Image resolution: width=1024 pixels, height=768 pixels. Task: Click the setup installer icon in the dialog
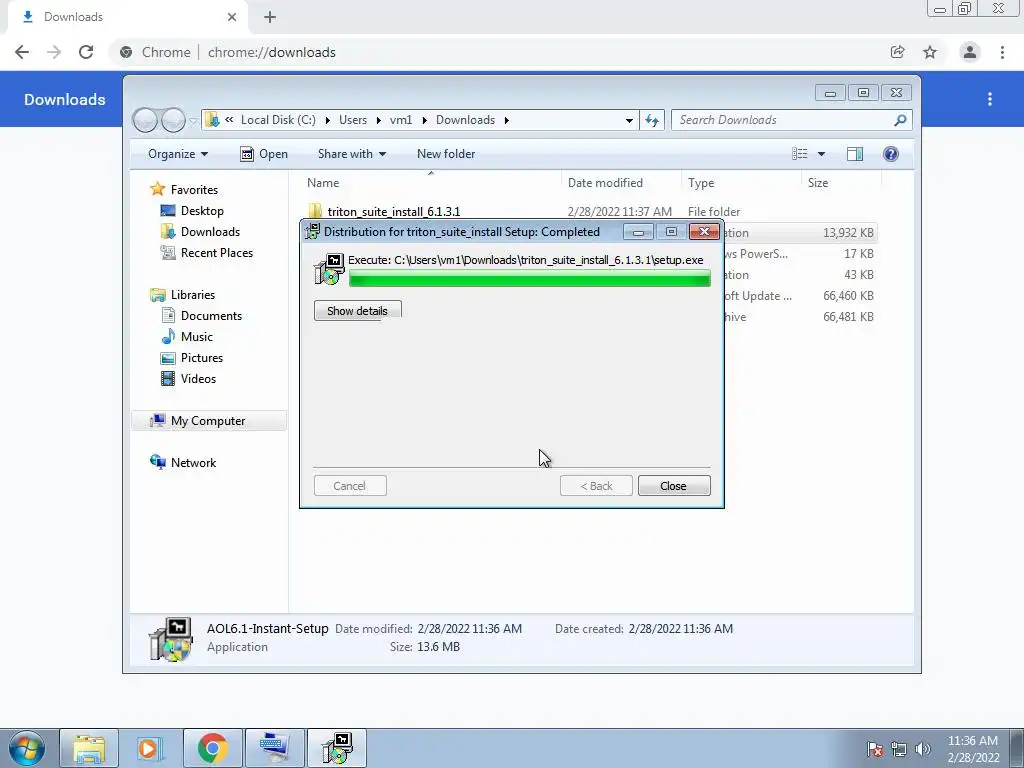(x=329, y=270)
